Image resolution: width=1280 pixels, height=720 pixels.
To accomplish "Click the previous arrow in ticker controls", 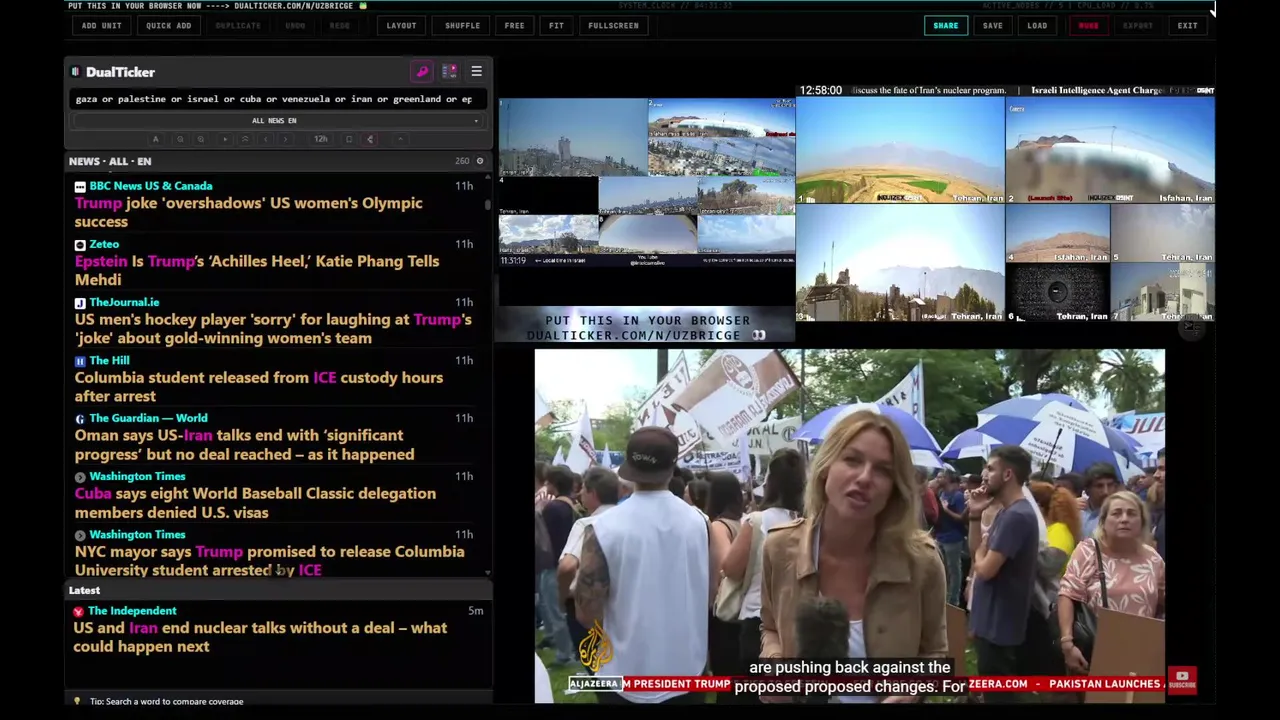I will tap(265, 139).
